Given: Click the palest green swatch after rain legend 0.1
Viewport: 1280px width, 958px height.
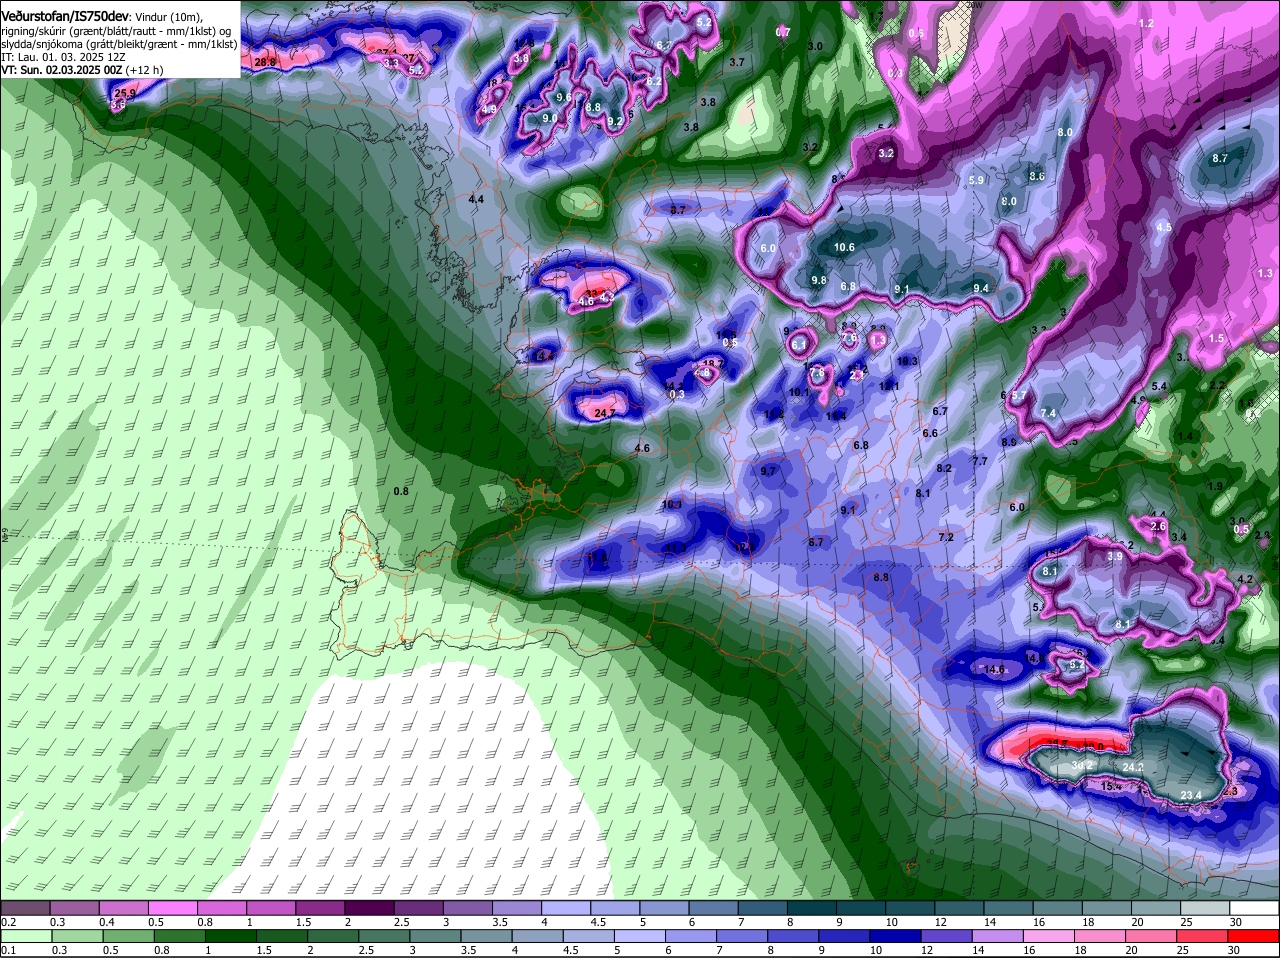Looking at the screenshot, I should tap(25, 936).
